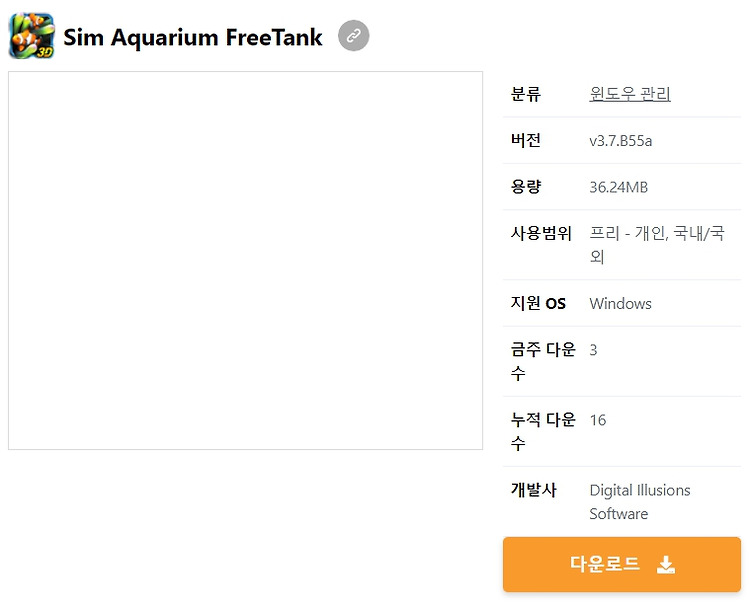
Task: Click the 용량 label
Action: 526,187
